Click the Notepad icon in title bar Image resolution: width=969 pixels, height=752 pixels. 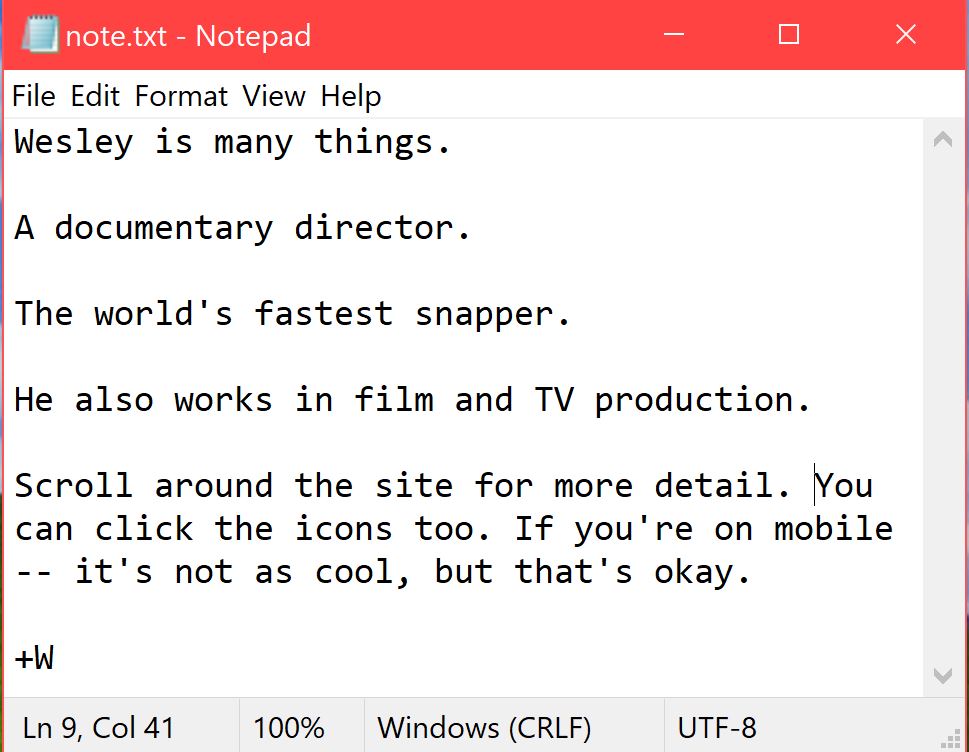click(38, 35)
